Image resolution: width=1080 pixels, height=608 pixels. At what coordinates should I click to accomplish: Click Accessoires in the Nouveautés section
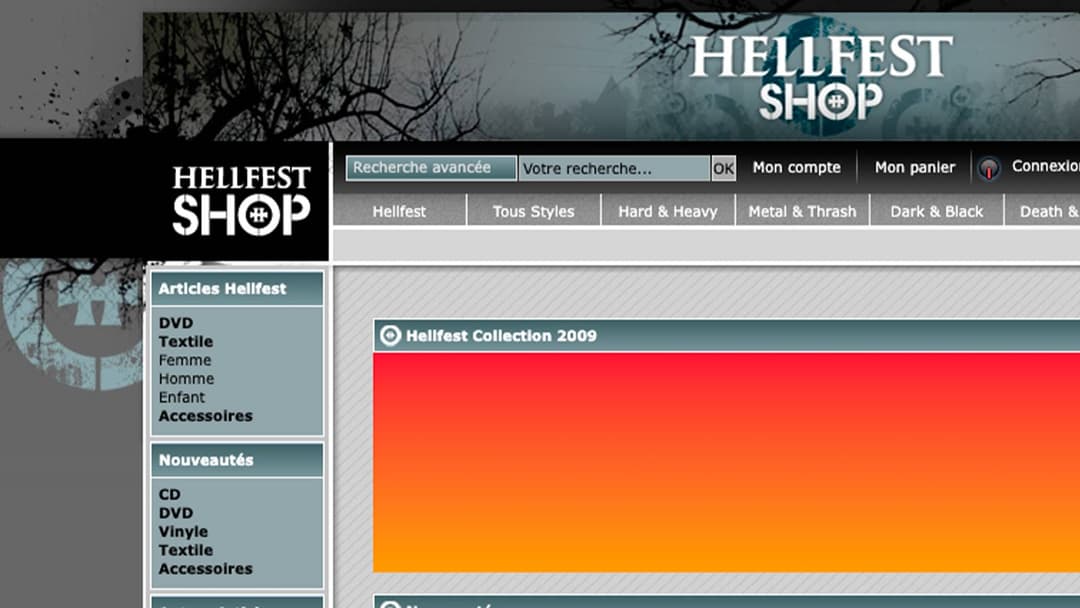[x=205, y=569]
